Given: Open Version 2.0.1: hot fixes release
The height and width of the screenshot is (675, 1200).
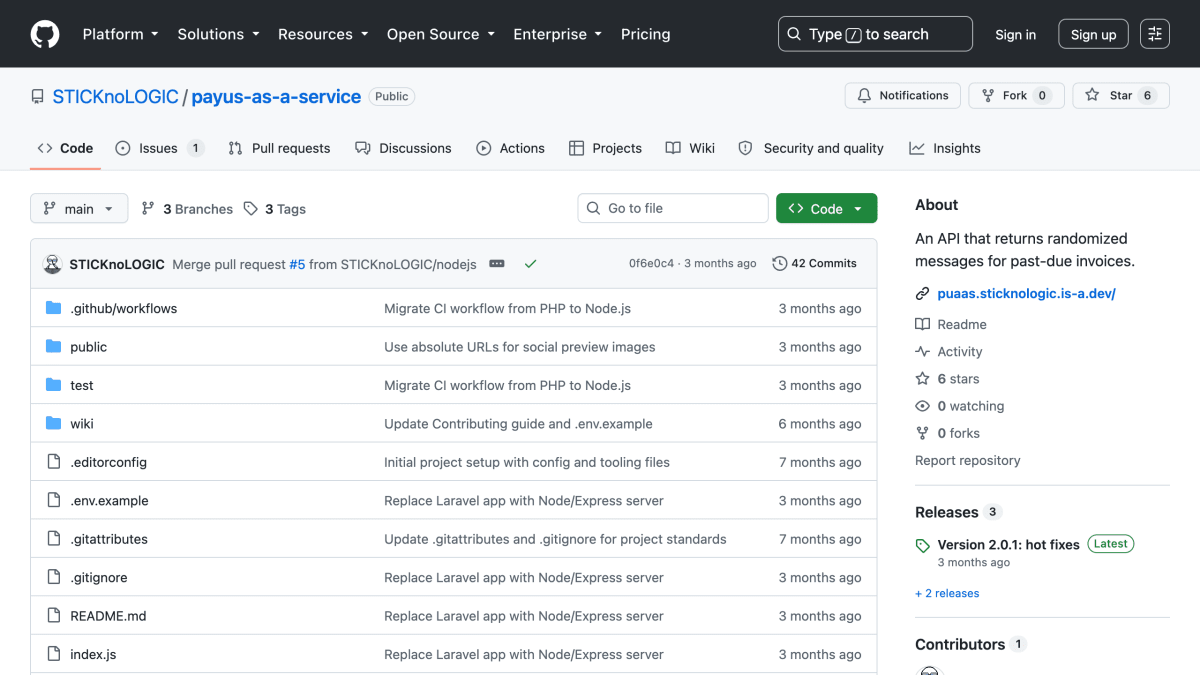Looking at the screenshot, I should coord(1008,545).
